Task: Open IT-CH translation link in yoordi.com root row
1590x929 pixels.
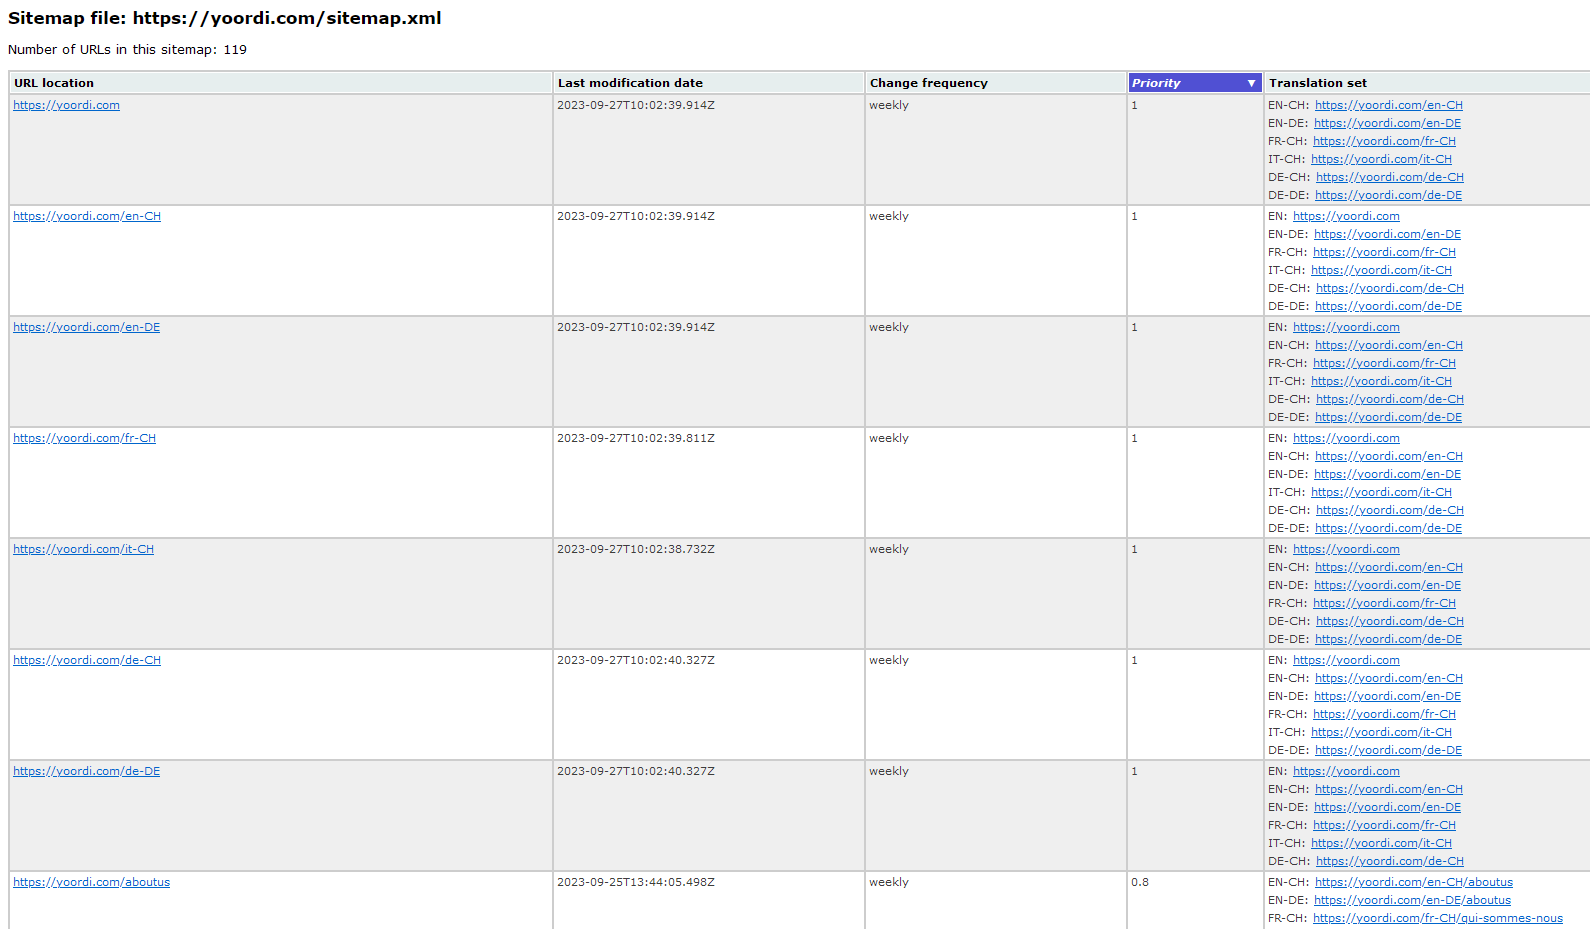Action: pos(1381,159)
